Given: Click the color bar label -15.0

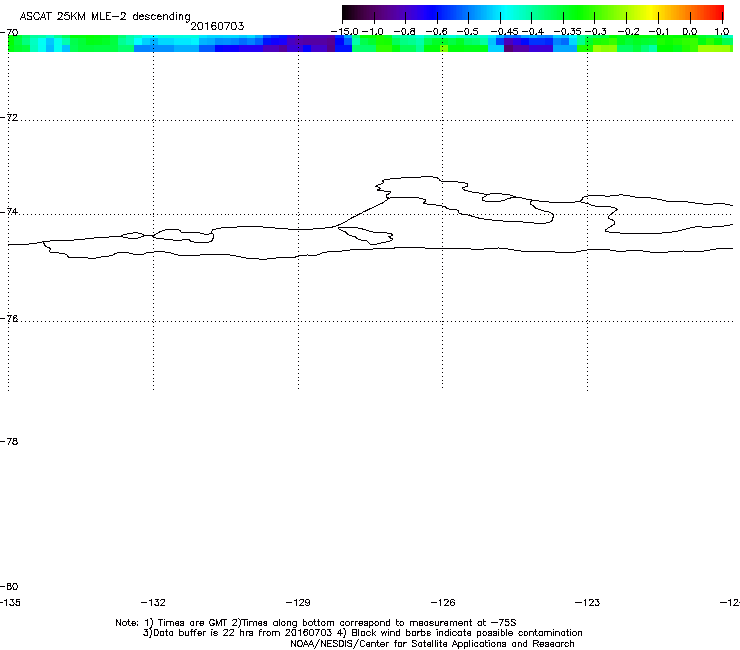Looking at the screenshot, I should tap(344, 32).
